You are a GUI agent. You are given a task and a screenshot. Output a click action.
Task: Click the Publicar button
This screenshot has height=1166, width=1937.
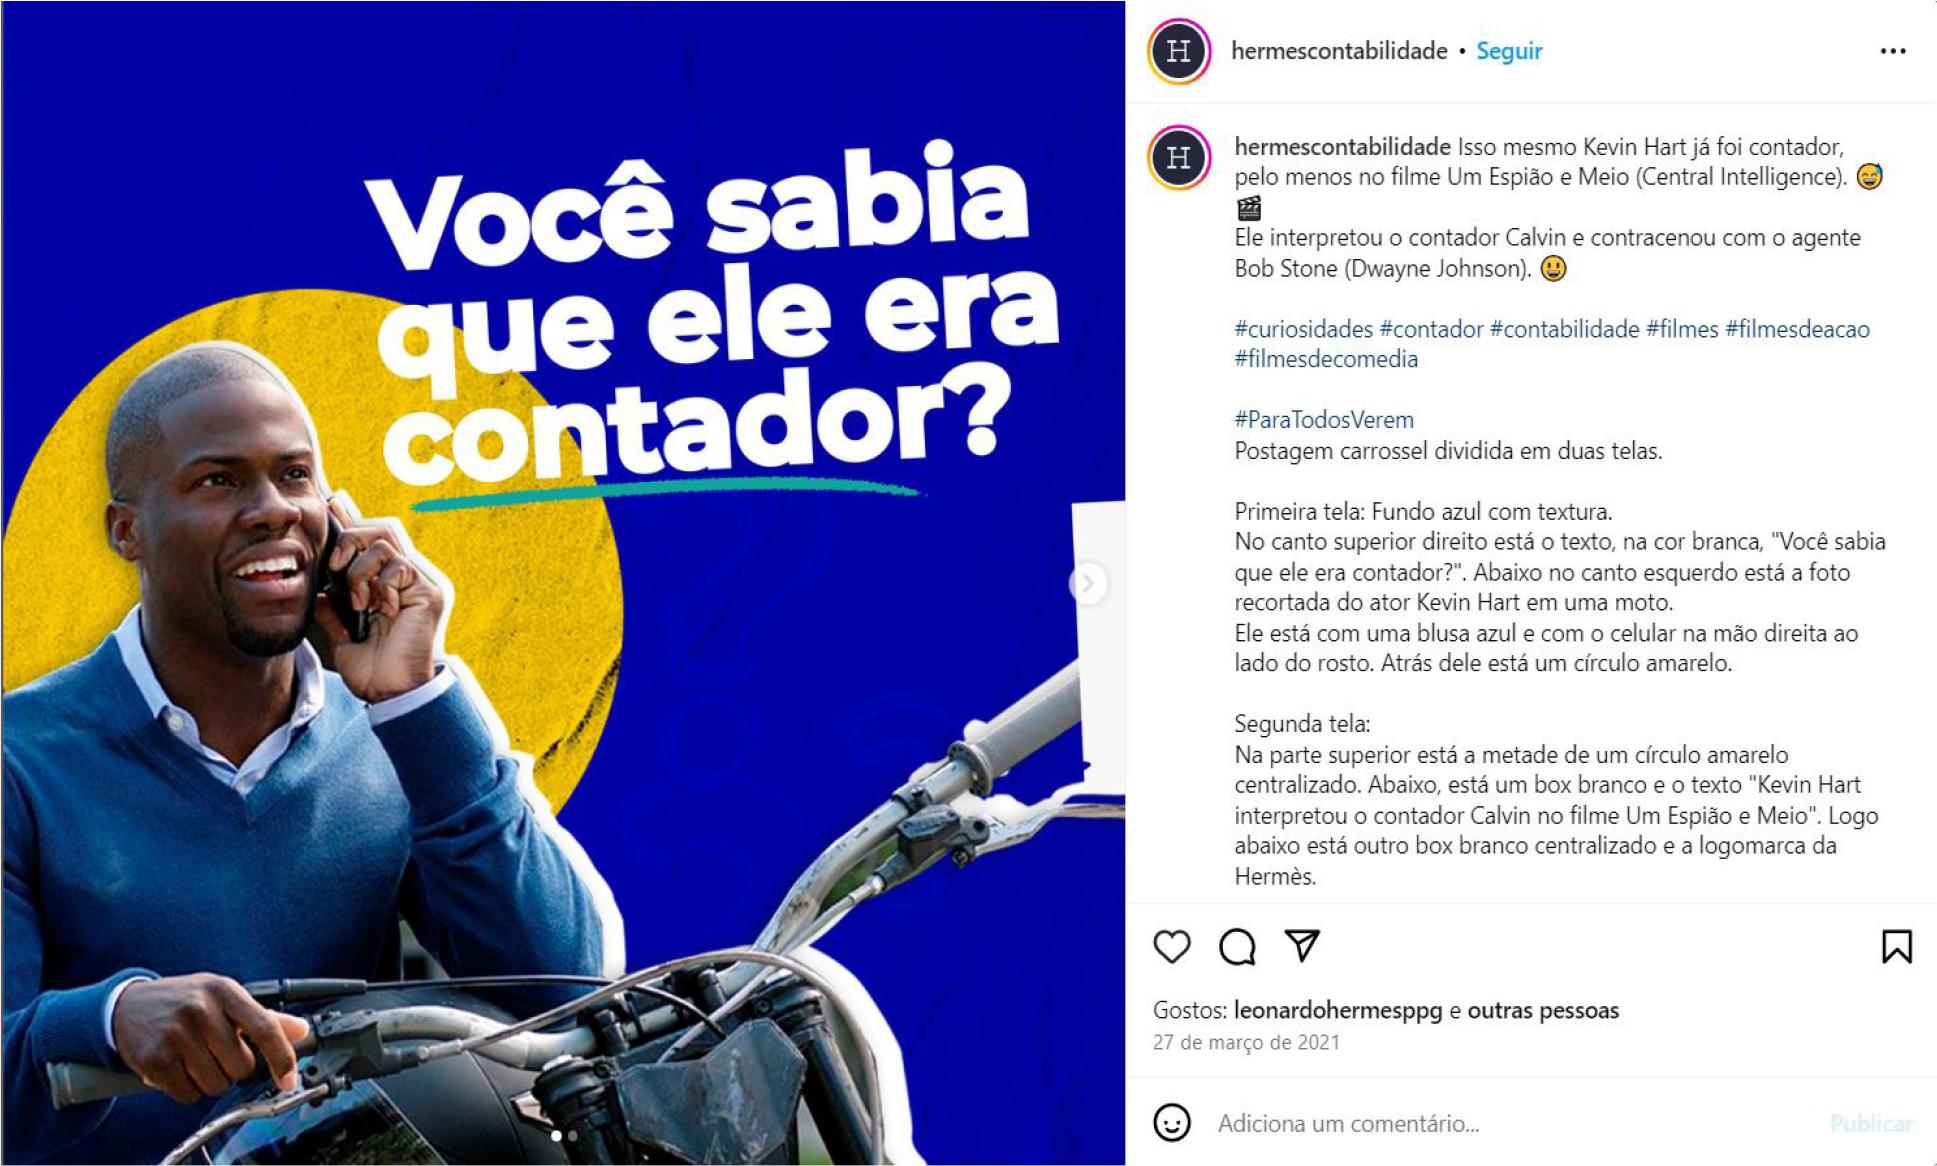[x=1871, y=1123]
